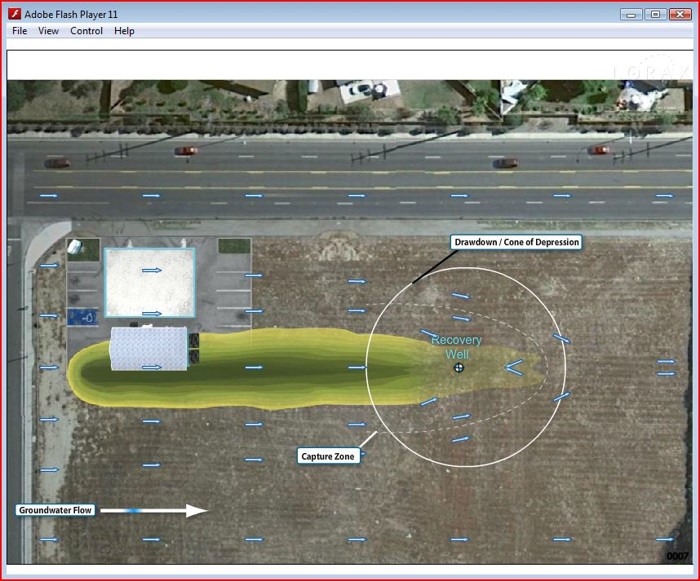Viewport: 700px width, 581px height.
Task: Click the Flash Player title bar icon
Action: [x=15, y=14]
